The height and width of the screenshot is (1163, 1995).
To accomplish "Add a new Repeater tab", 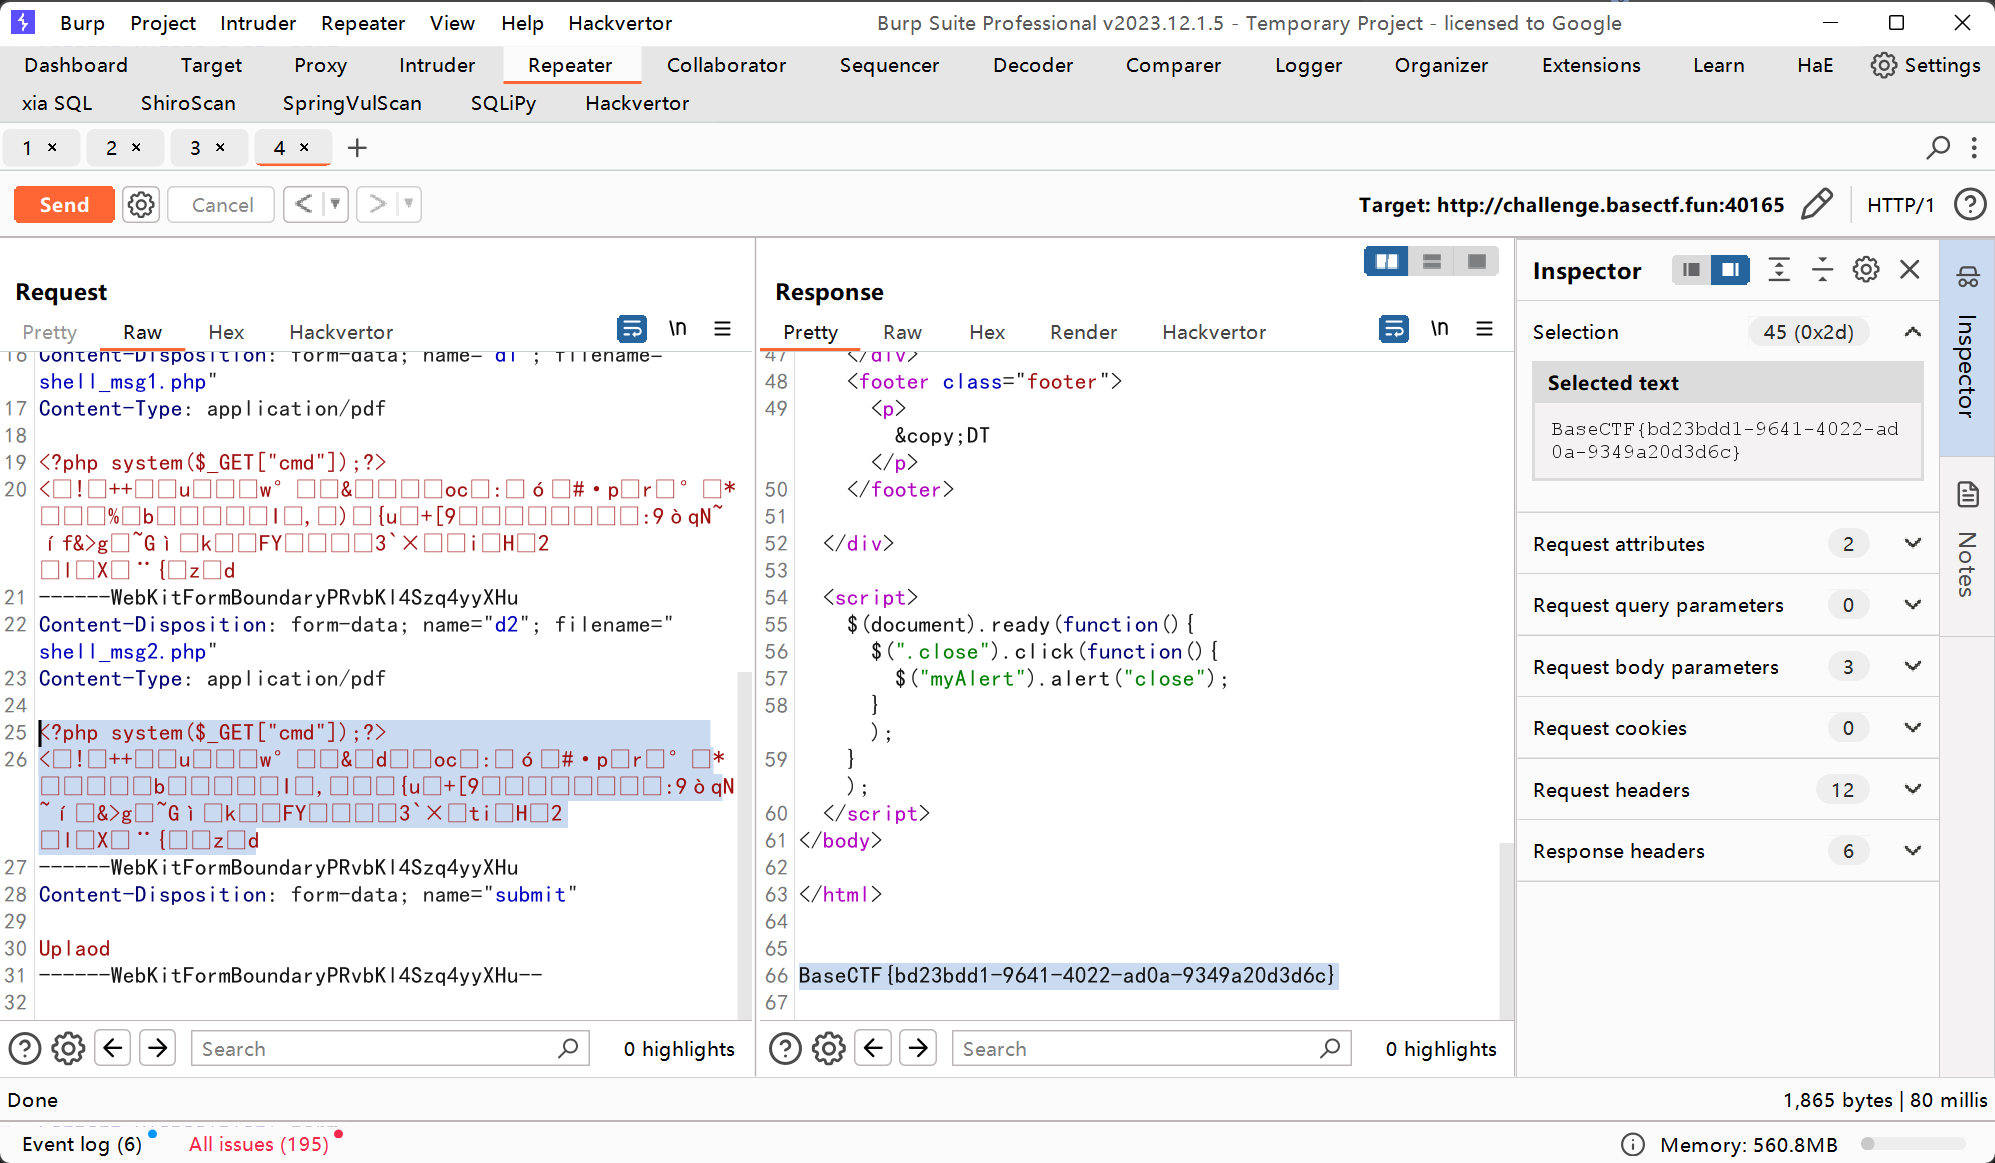I will click(357, 148).
